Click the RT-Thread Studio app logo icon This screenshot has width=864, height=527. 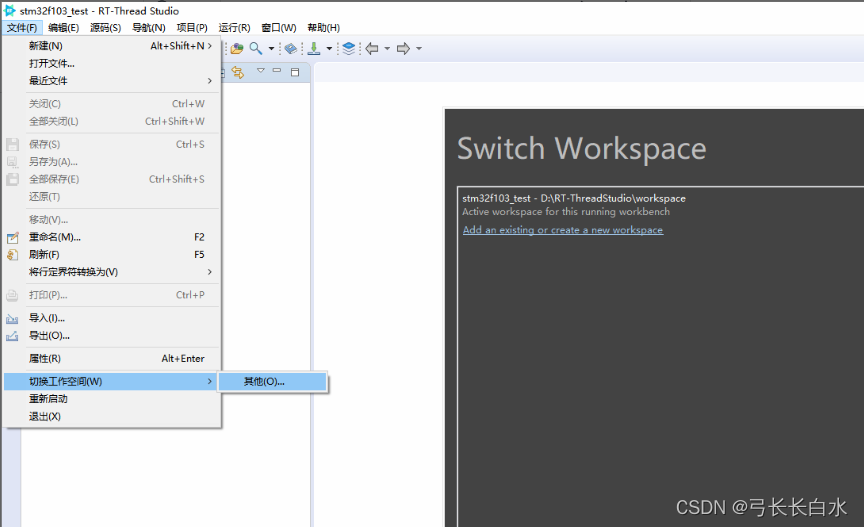[9, 10]
